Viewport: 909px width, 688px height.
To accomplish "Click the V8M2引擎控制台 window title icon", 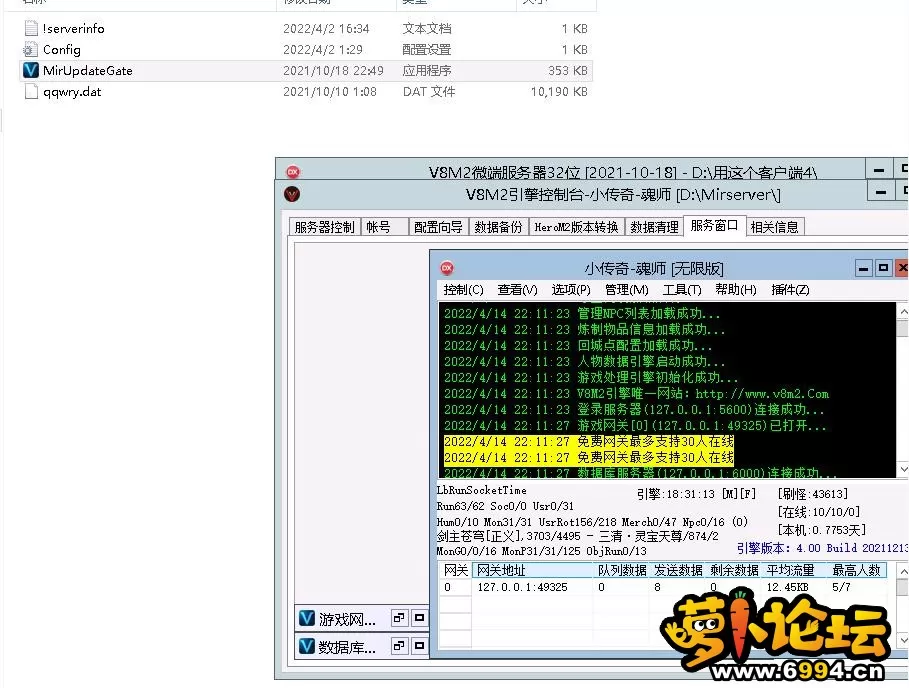I will (x=292, y=194).
